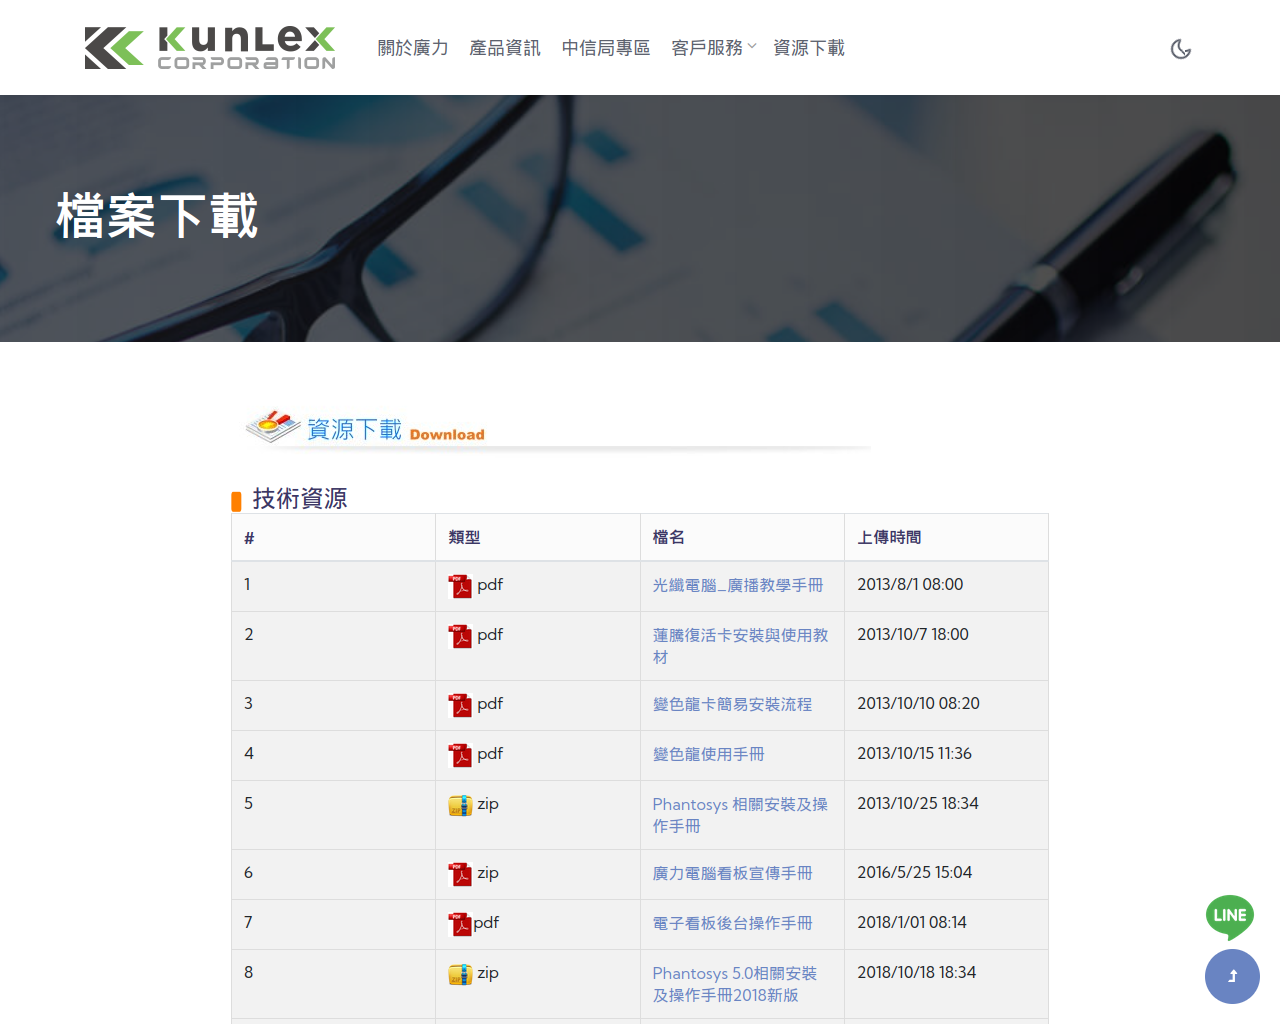1280x1024 pixels.
Task: Click PDF icon in row 1
Action: [460, 586]
